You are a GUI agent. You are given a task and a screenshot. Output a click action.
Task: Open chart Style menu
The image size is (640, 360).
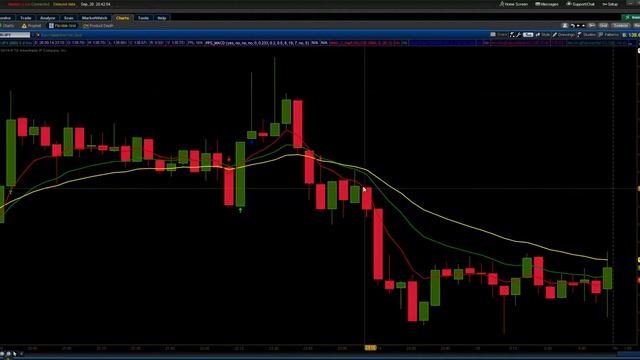pos(542,35)
